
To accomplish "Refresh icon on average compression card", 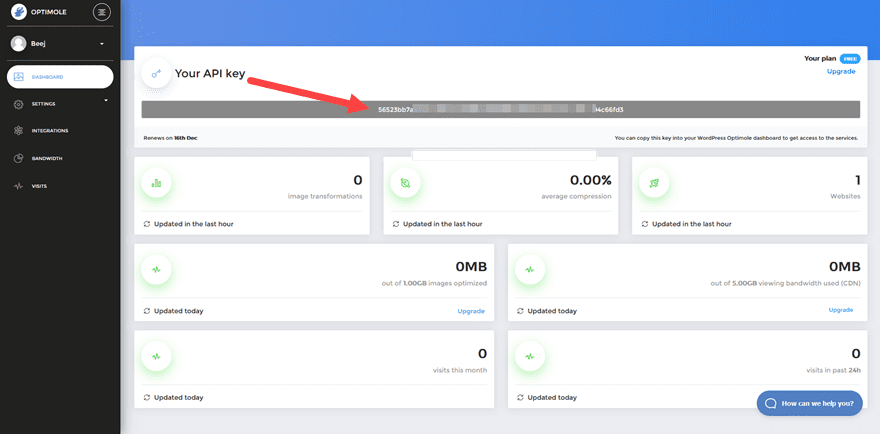I will point(396,224).
